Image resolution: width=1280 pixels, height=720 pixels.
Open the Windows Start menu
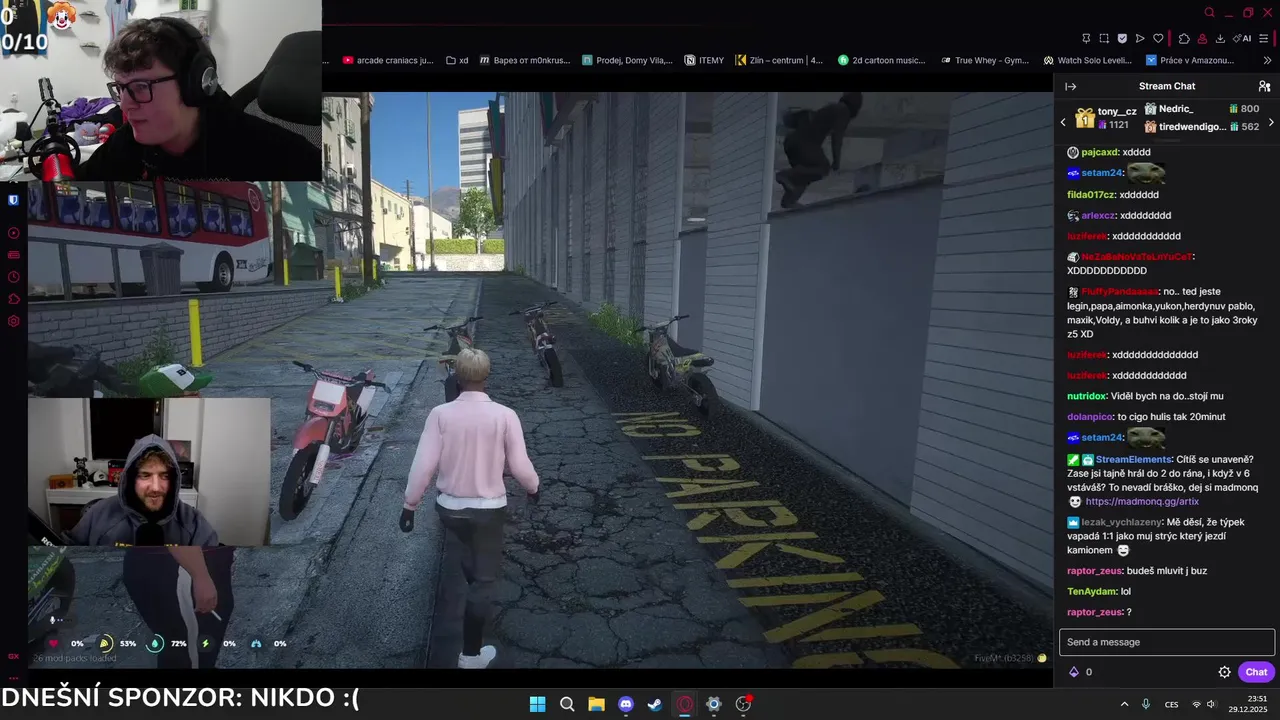click(x=537, y=704)
